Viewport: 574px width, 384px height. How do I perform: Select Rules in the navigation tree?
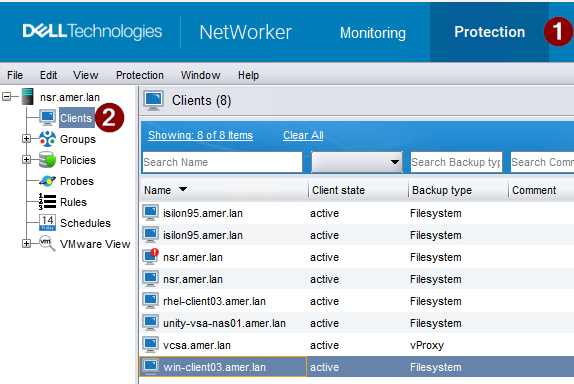[73, 202]
